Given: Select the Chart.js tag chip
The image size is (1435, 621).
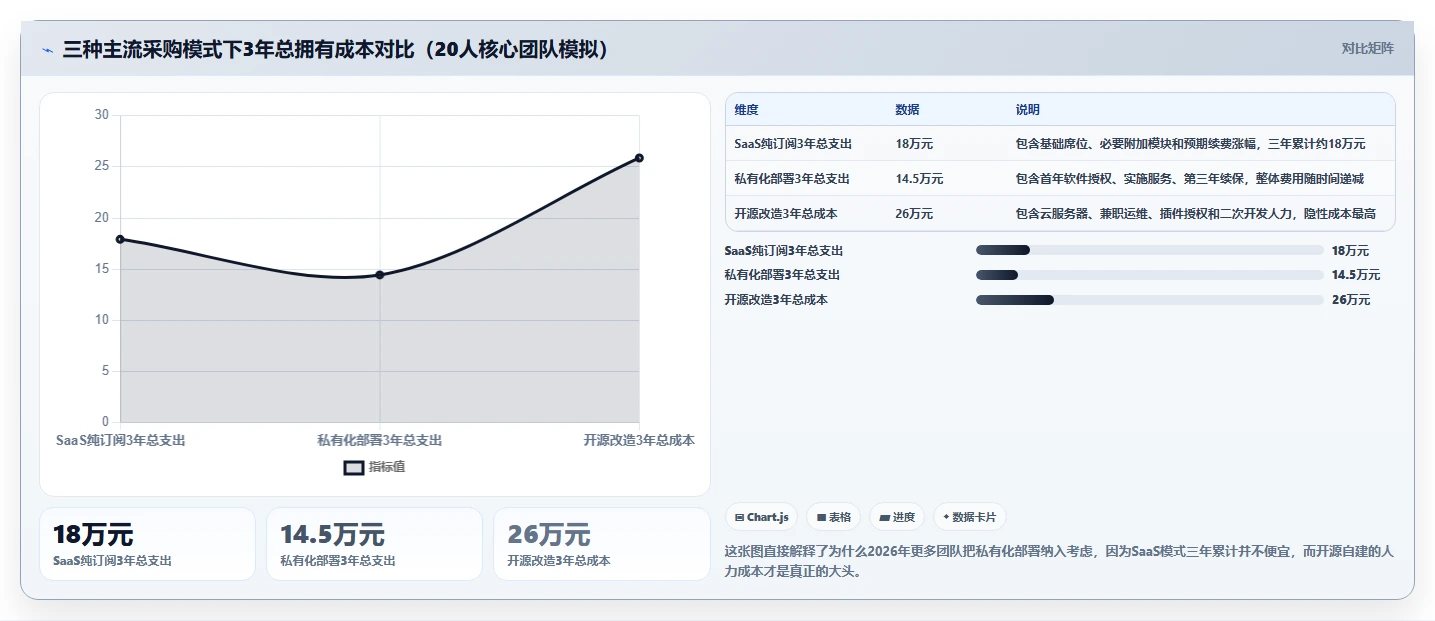Looking at the screenshot, I should (x=761, y=517).
